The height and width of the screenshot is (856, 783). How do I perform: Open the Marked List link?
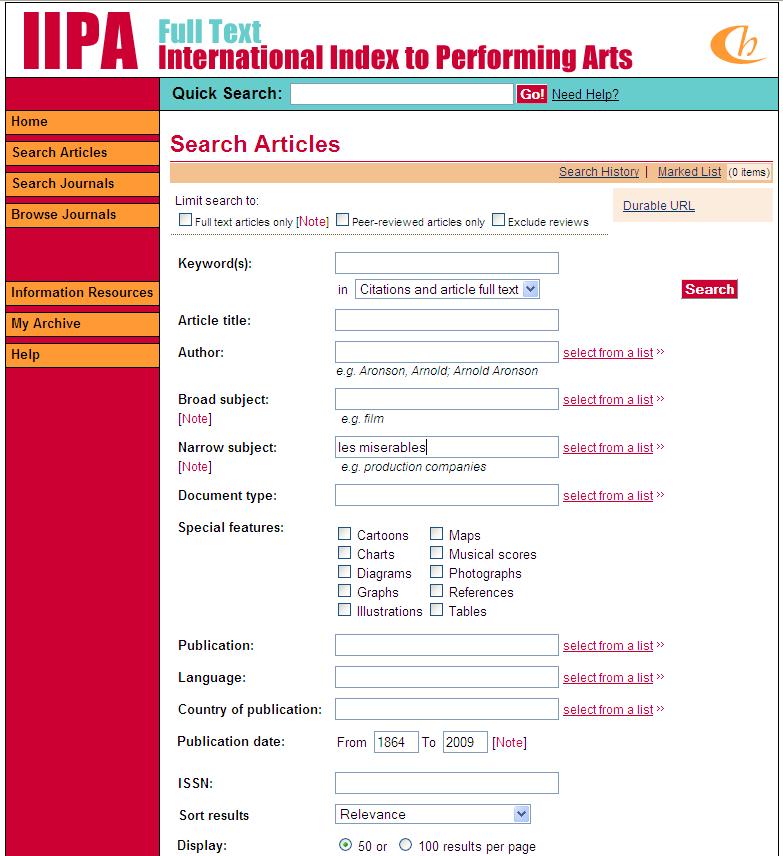[x=689, y=172]
